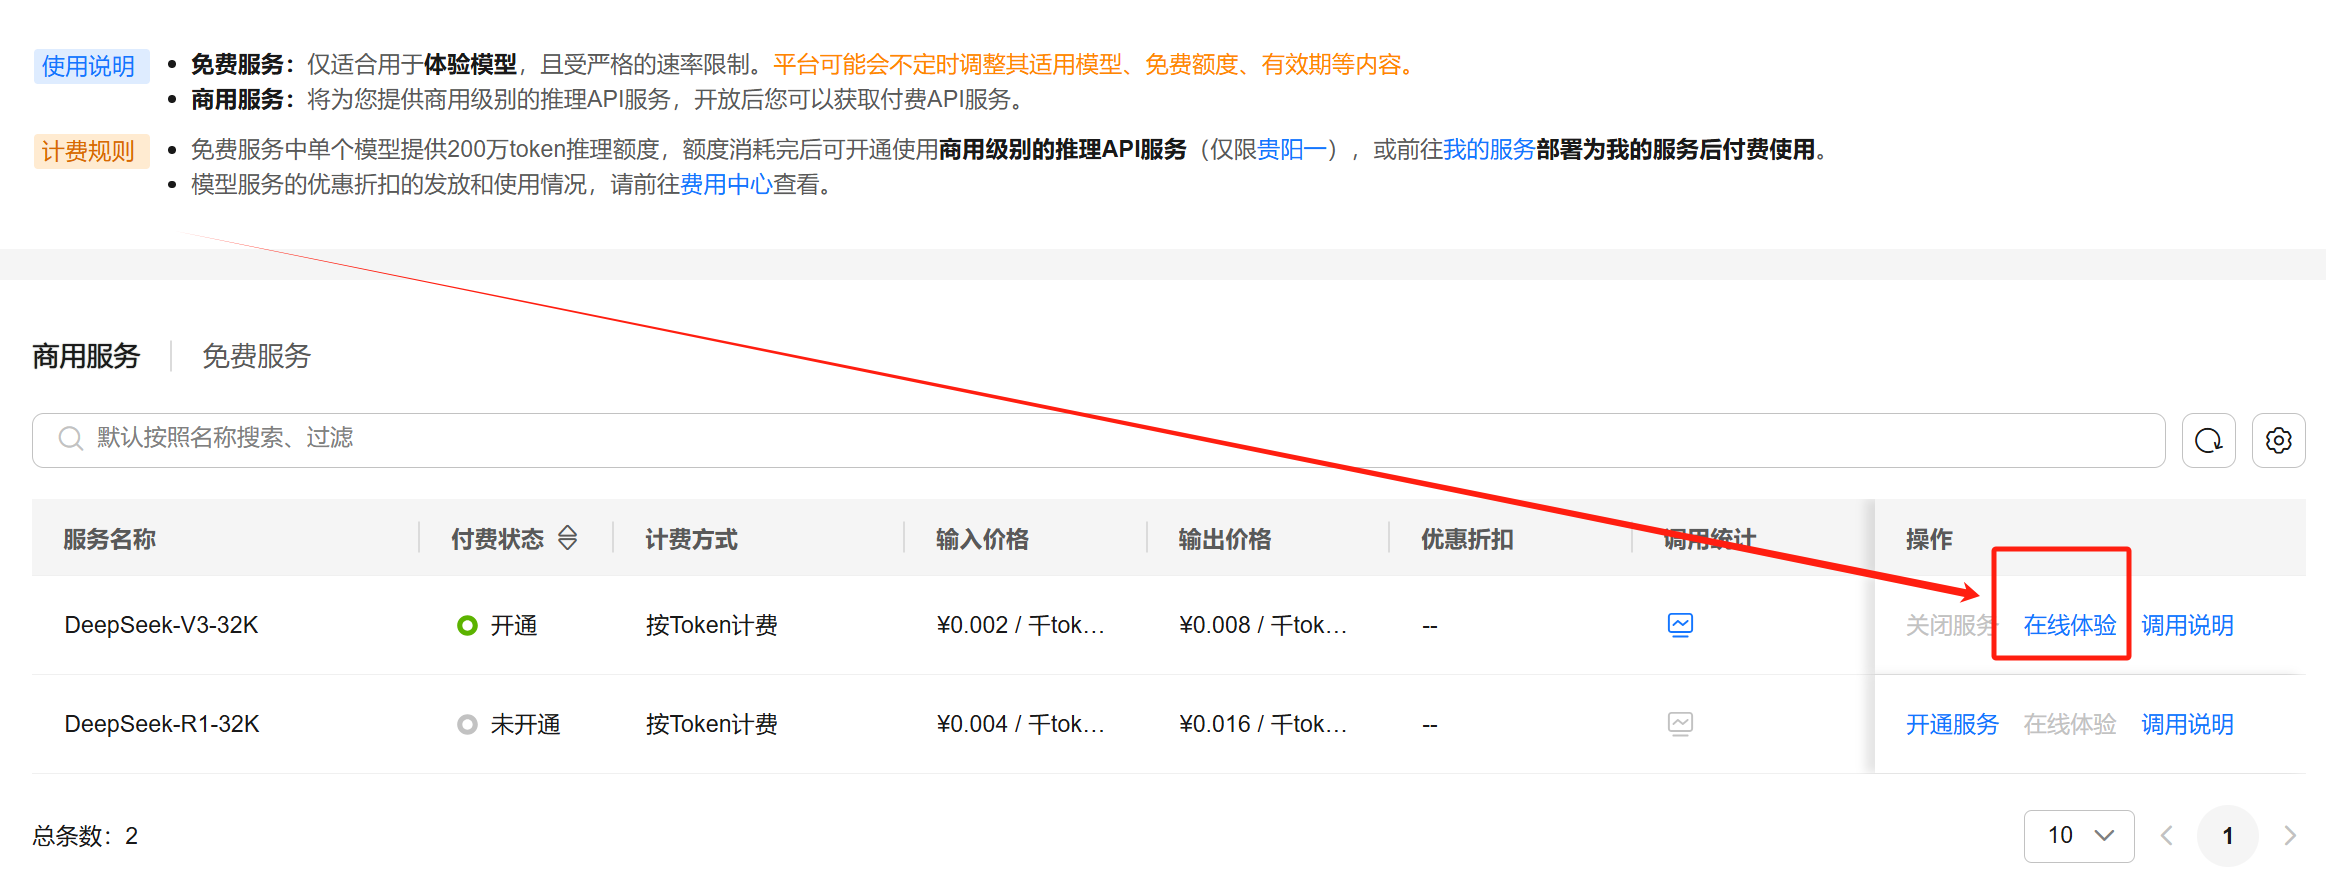This screenshot has height=876, width=2326.
Task: Click the 总条数: 2 total count
Action: pos(85,836)
